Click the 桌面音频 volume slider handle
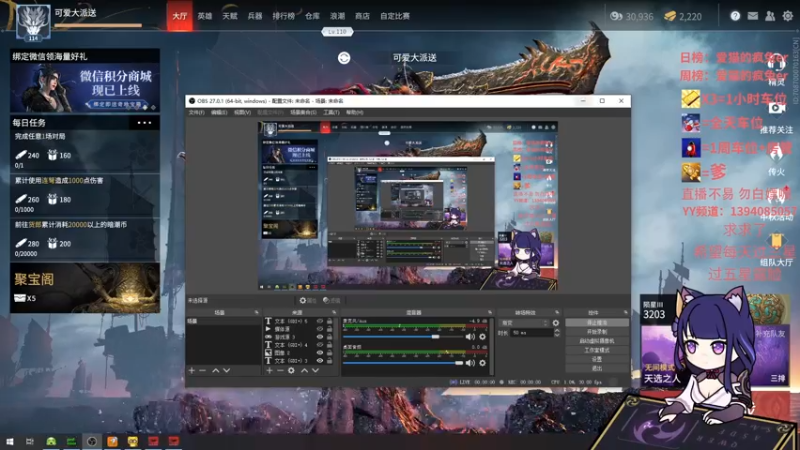 (x=459, y=363)
